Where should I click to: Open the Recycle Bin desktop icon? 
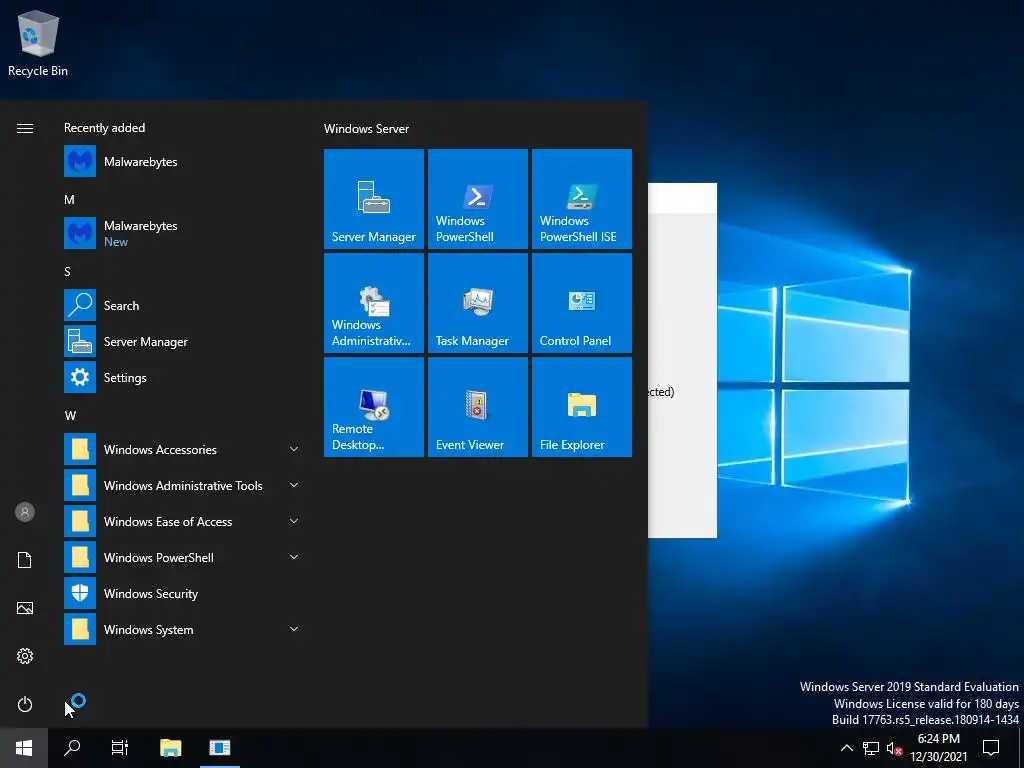pos(38,44)
